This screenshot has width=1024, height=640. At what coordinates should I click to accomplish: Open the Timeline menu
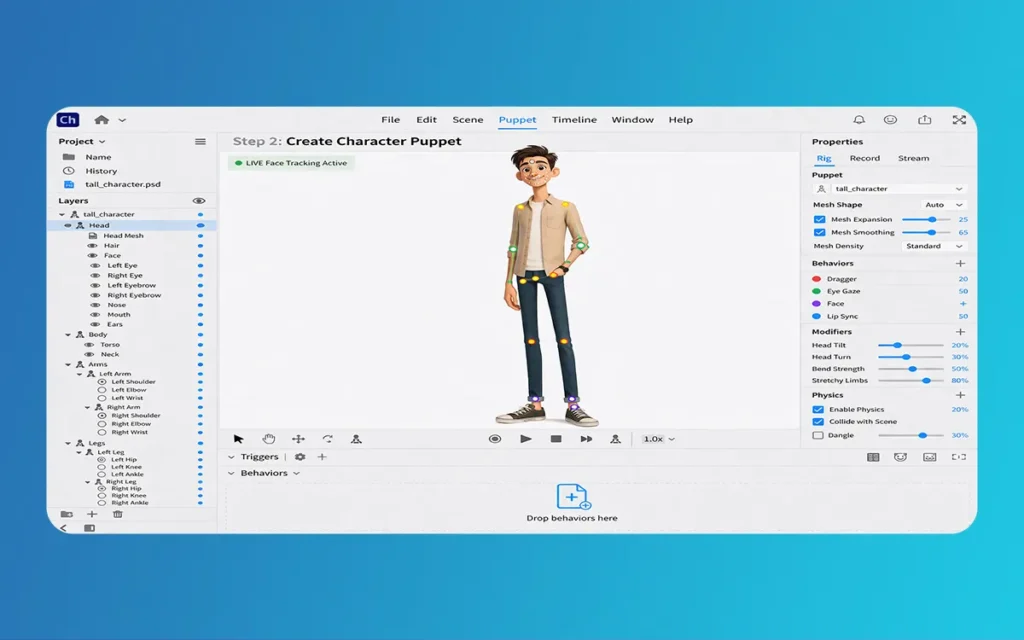pyautogui.click(x=574, y=120)
